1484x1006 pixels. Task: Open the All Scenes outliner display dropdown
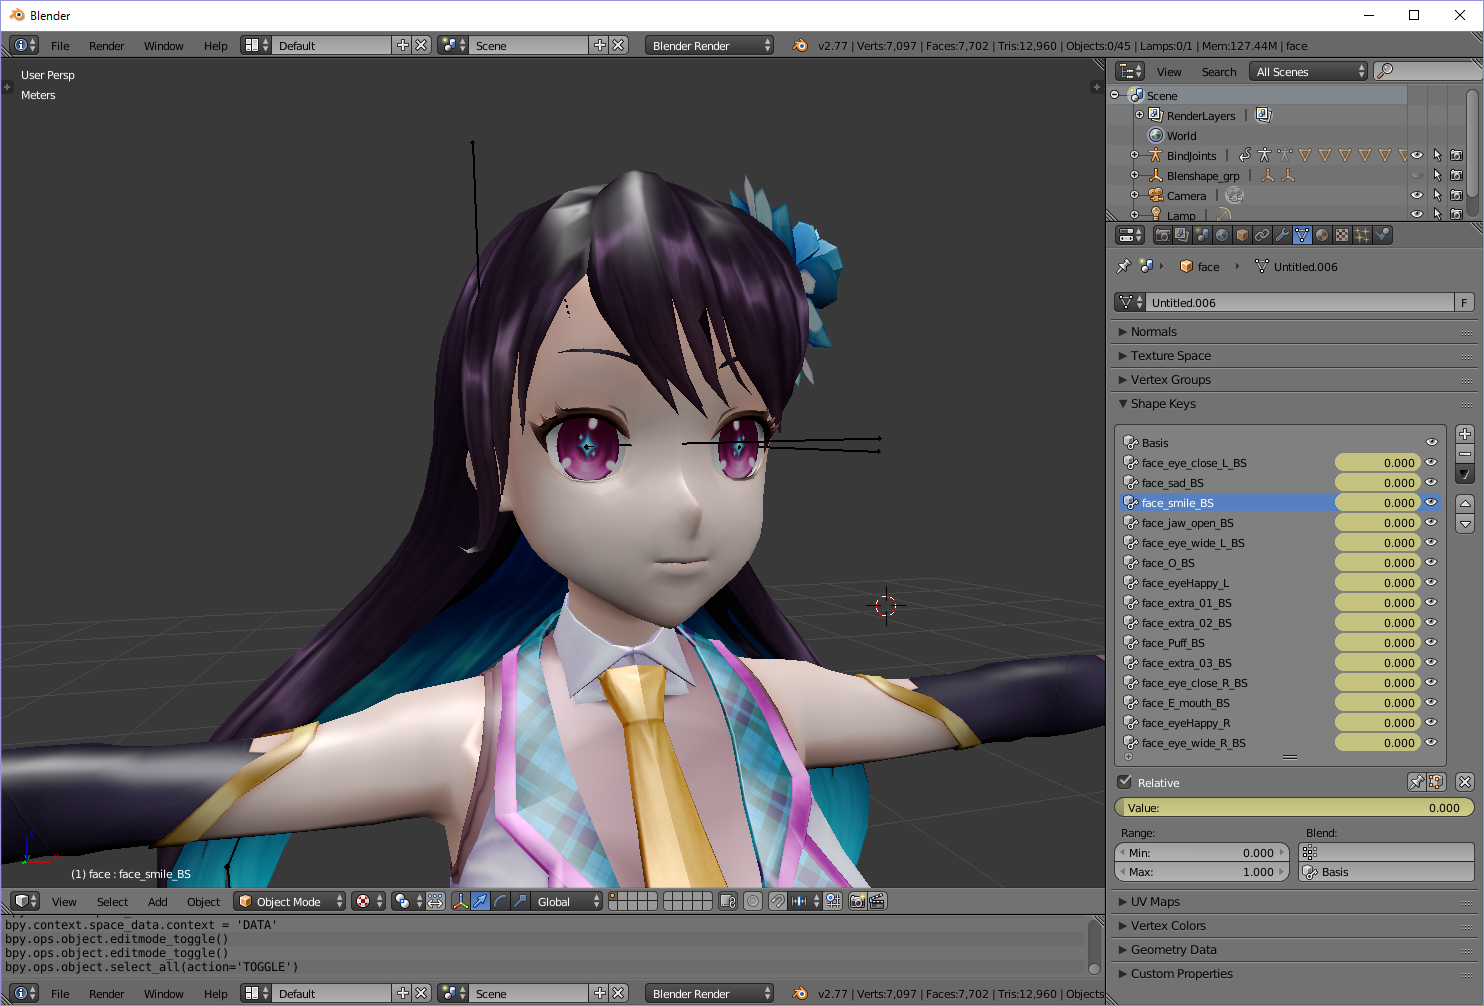(x=1308, y=71)
